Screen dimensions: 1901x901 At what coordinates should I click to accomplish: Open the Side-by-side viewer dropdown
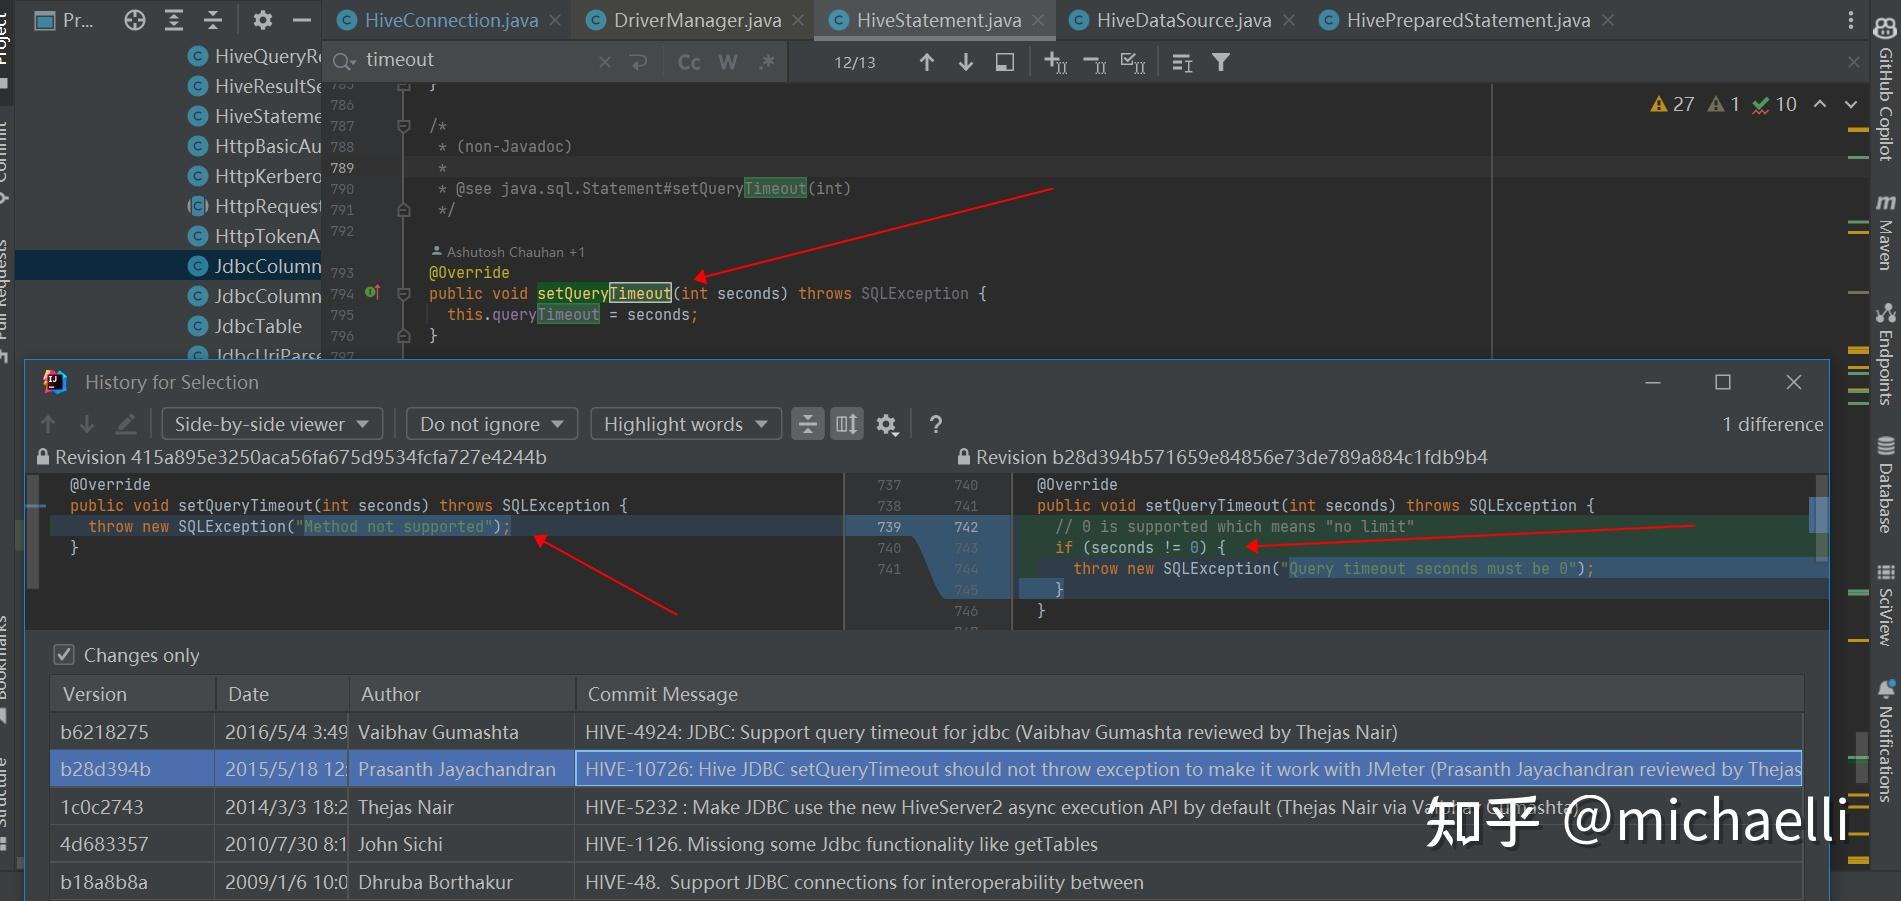[x=271, y=425]
